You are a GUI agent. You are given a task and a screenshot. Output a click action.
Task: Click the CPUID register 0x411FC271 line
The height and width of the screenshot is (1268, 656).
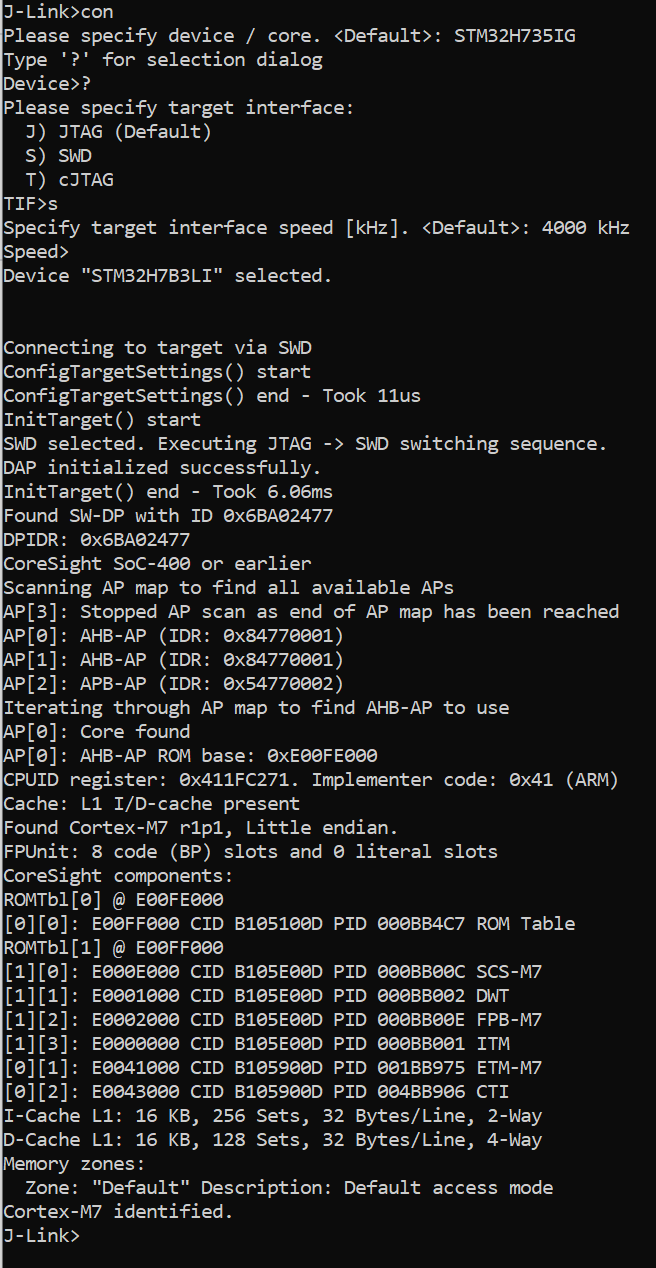tap(311, 780)
